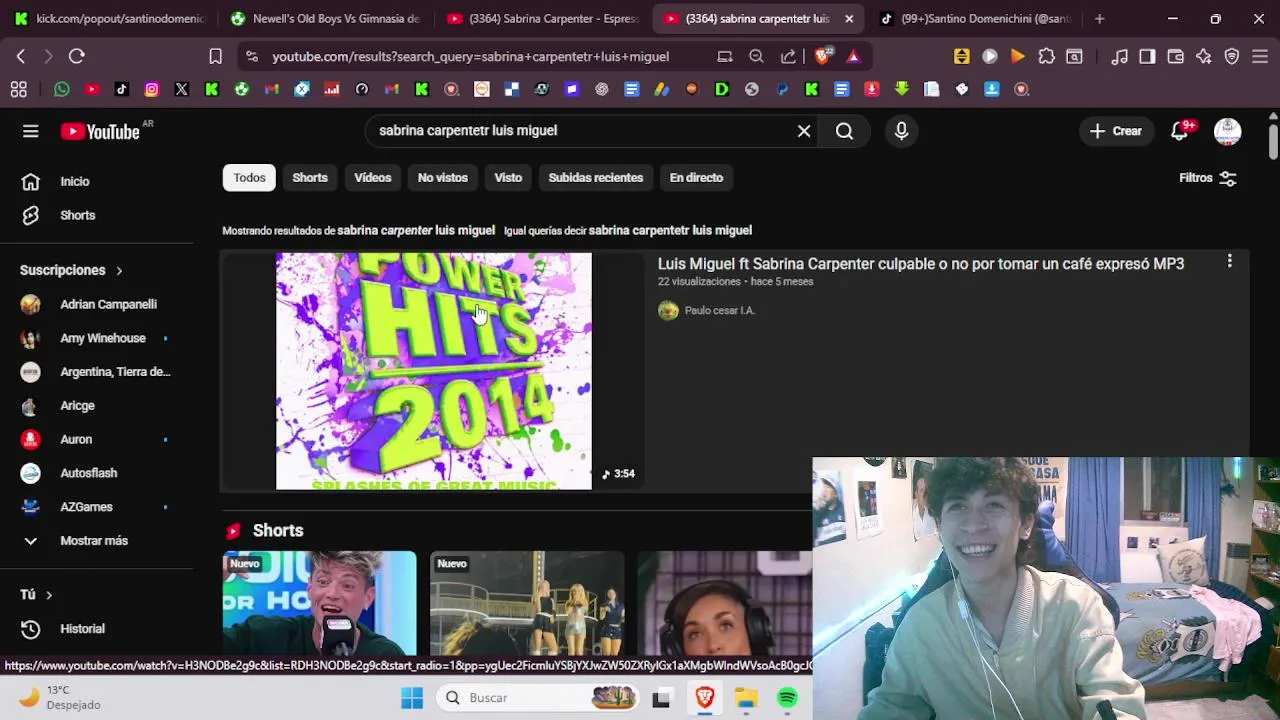
Task: Open the Extensions puzzle icon
Action: [x=1047, y=57]
